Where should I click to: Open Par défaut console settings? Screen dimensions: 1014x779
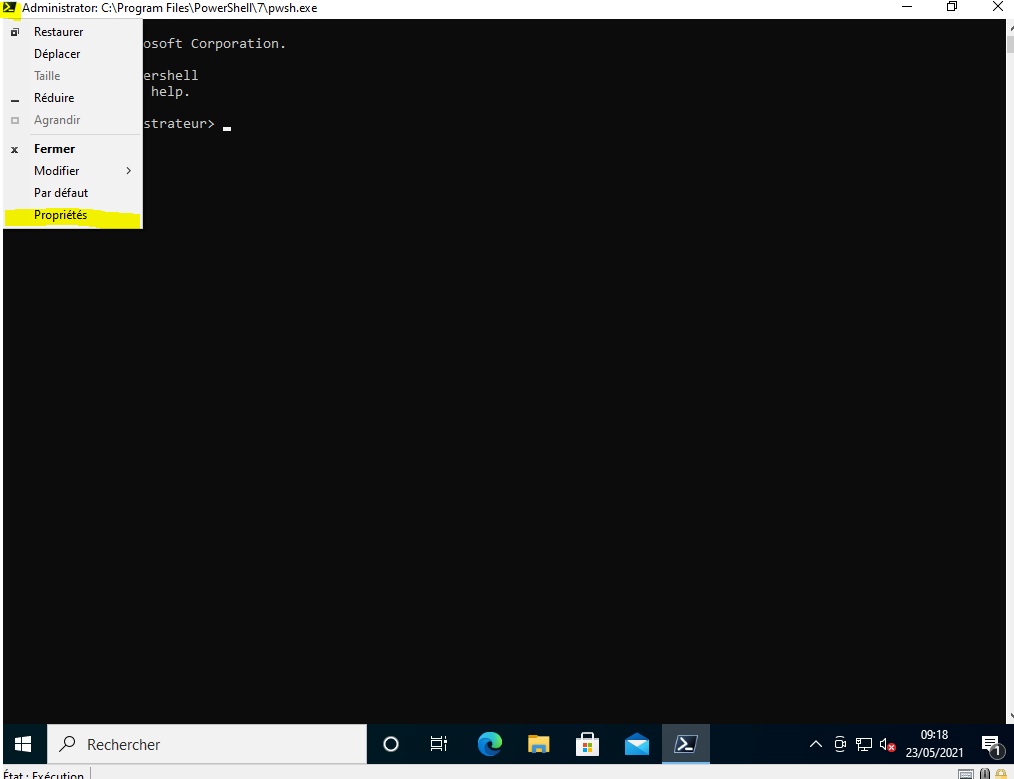pyautogui.click(x=61, y=193)
